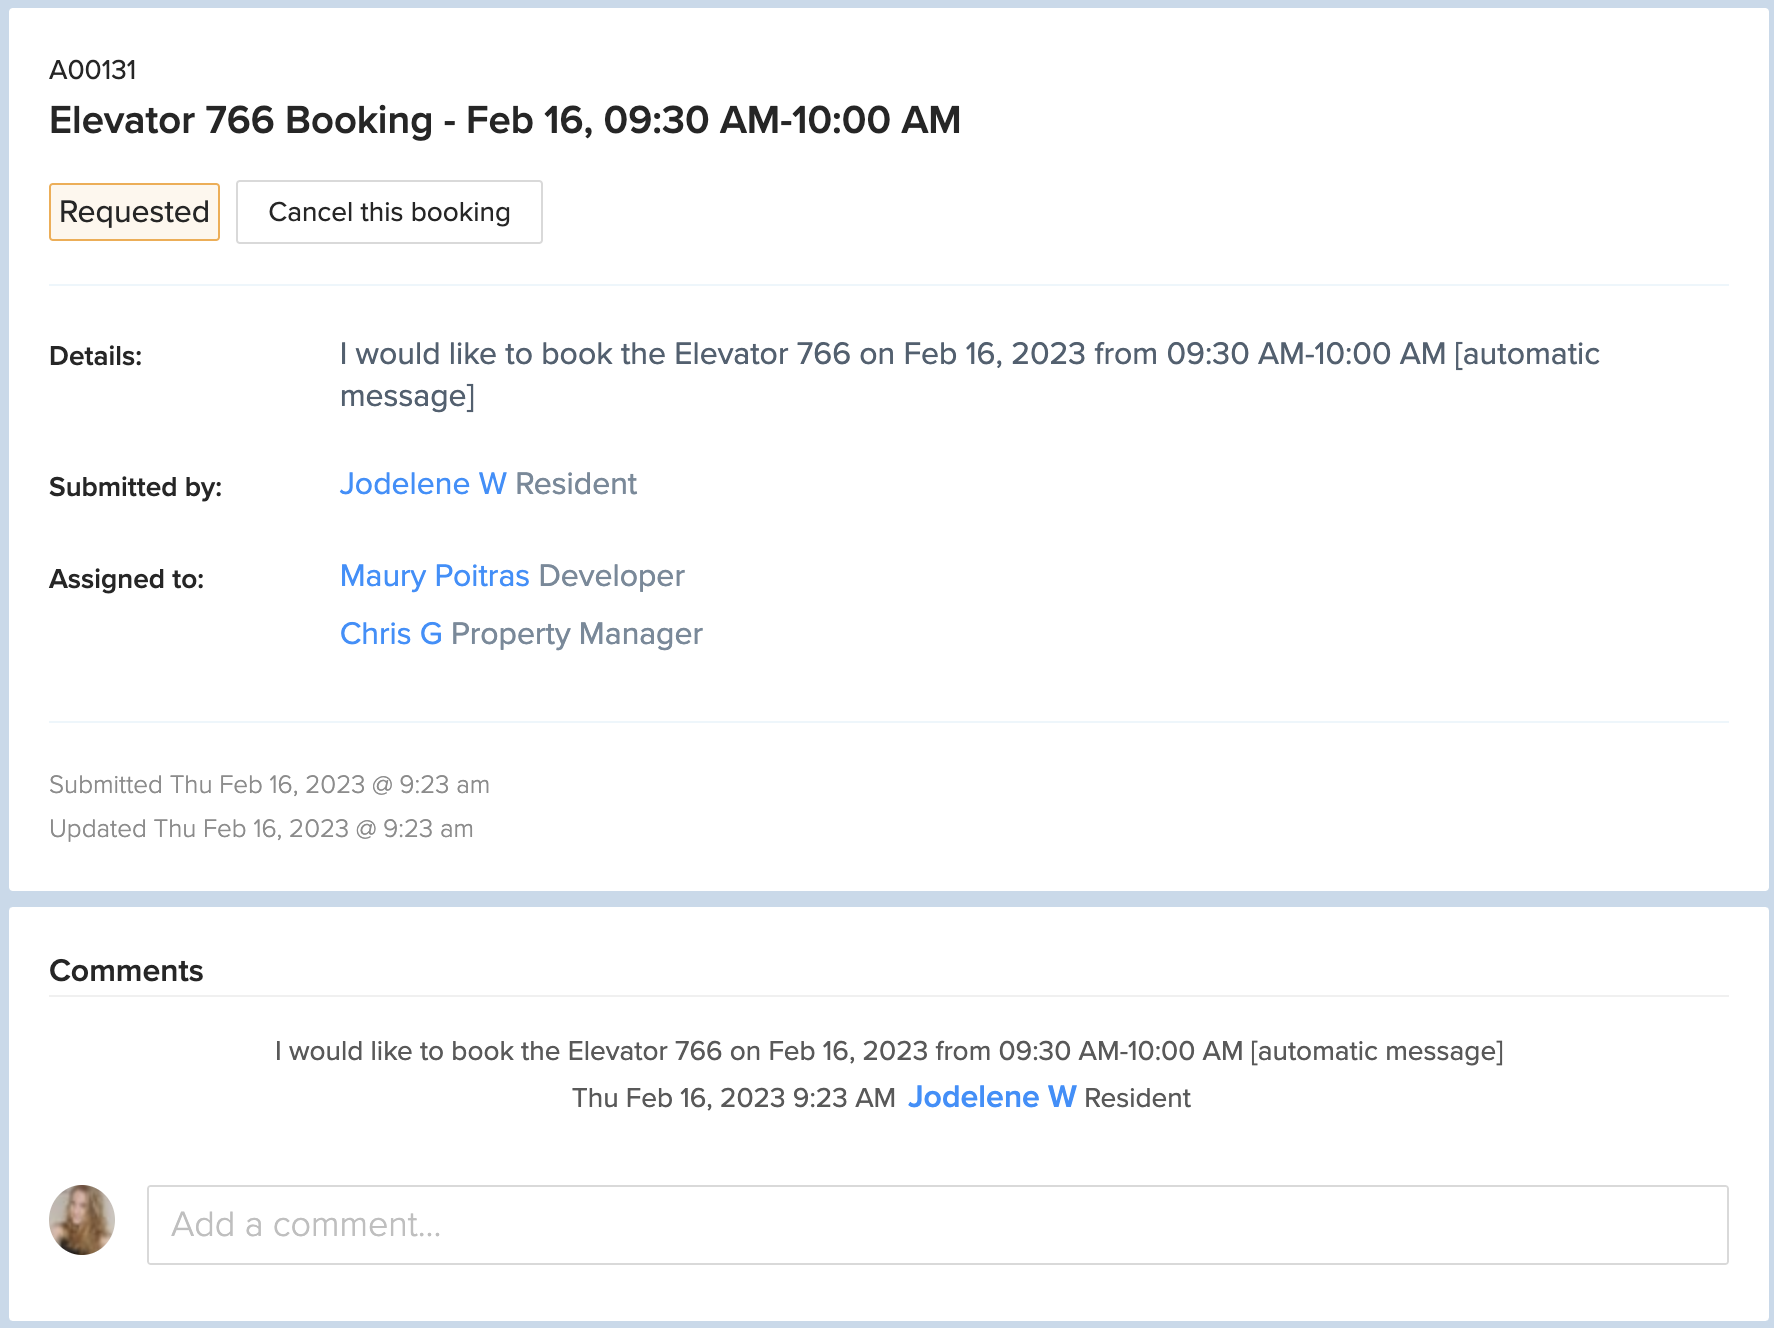
Task: Select booking ID A00131 text
Action: [93, 70]
